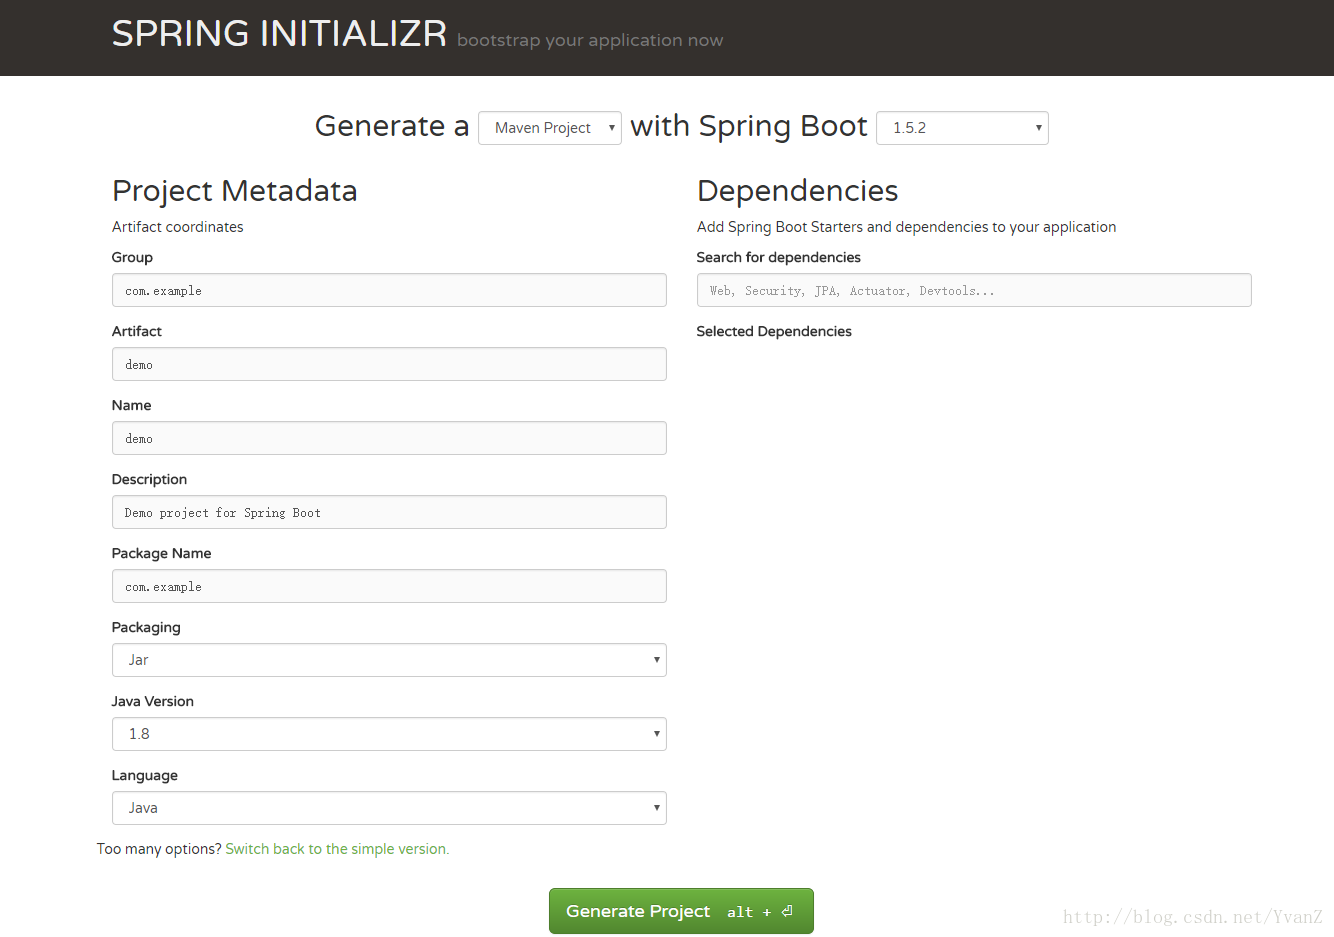Click the Package Name input field

[389, 586]
